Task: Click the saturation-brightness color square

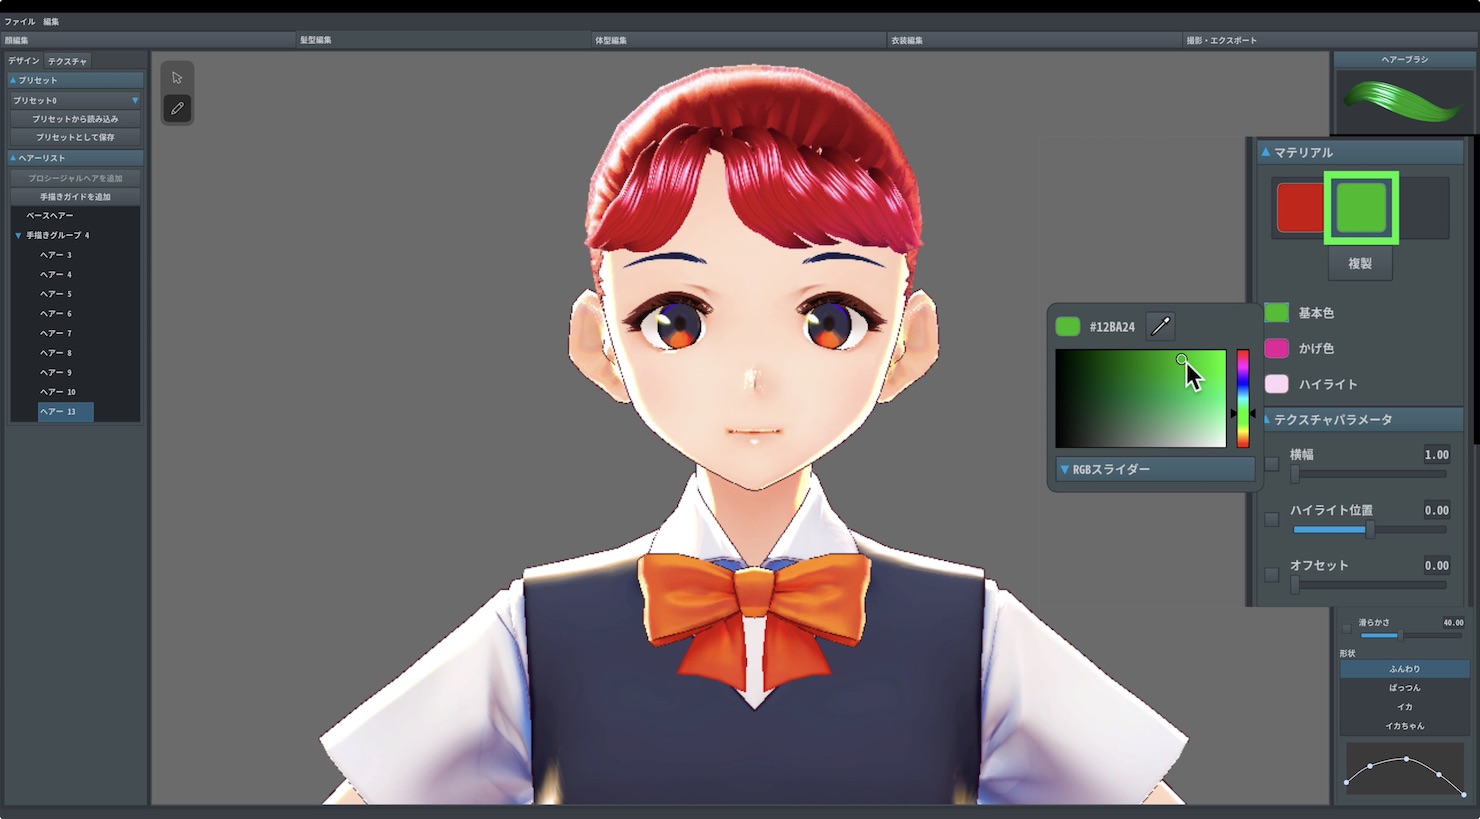Action: (1140, 398)
